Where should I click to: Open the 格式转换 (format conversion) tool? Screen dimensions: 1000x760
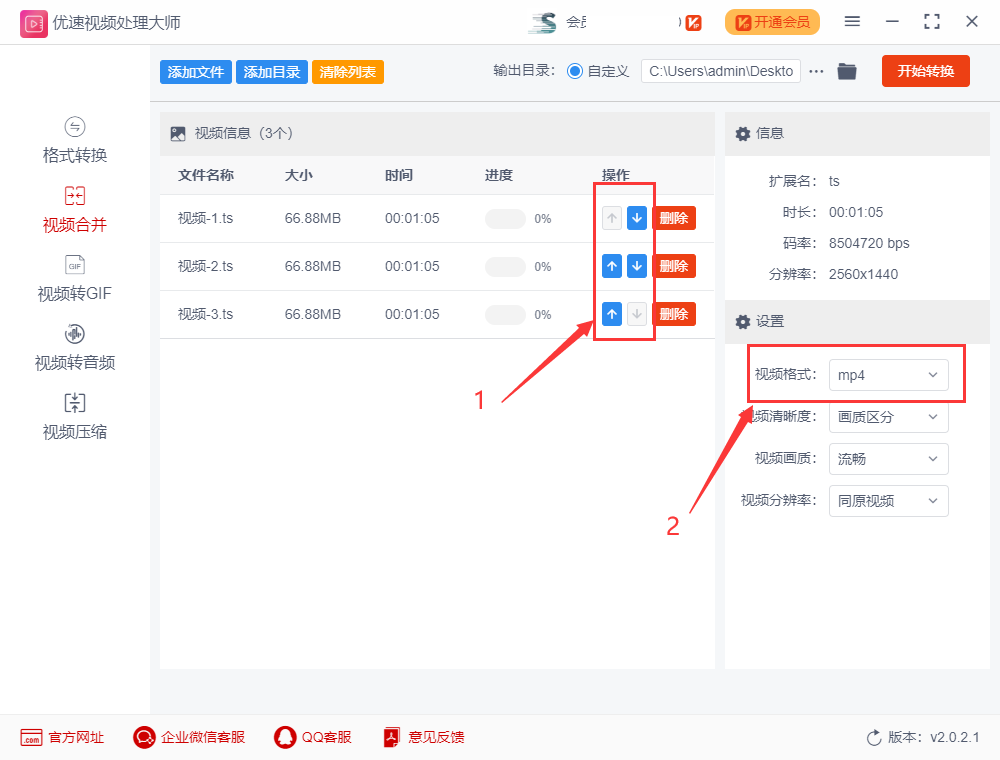[74, 140]
